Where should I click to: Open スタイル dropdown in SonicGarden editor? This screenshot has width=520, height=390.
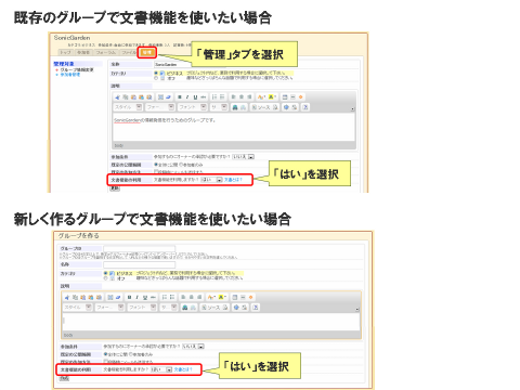pos(128,107)
